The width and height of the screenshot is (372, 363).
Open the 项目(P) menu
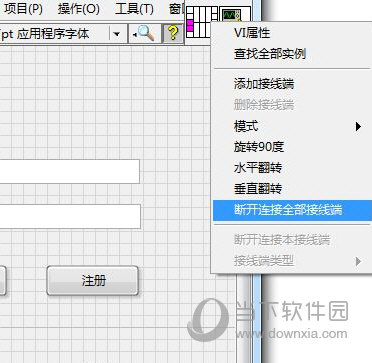[x=23, y=9]
